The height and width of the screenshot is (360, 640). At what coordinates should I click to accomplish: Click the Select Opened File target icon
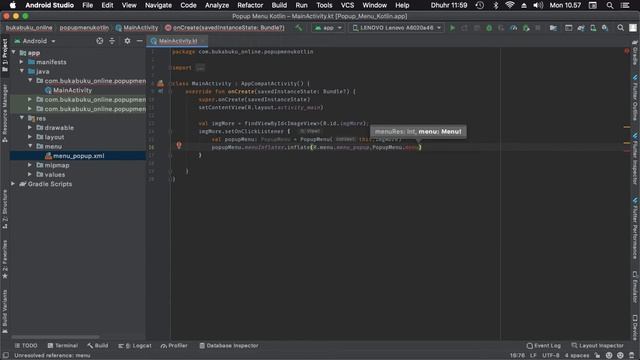pos(100,41)
